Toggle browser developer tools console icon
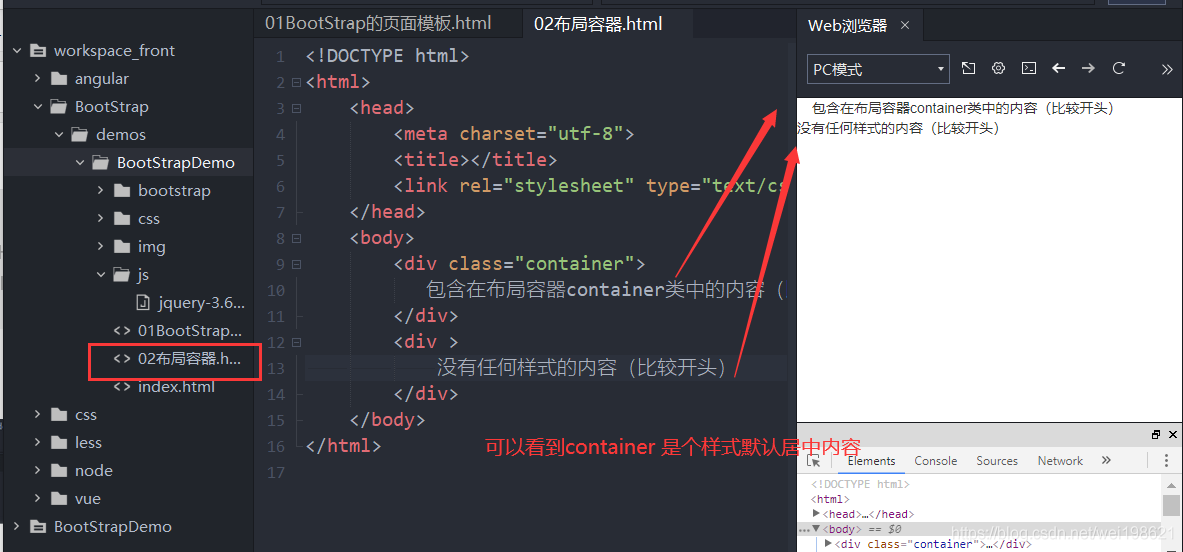Screen dimensions: 1183x552 (1028, 68)
